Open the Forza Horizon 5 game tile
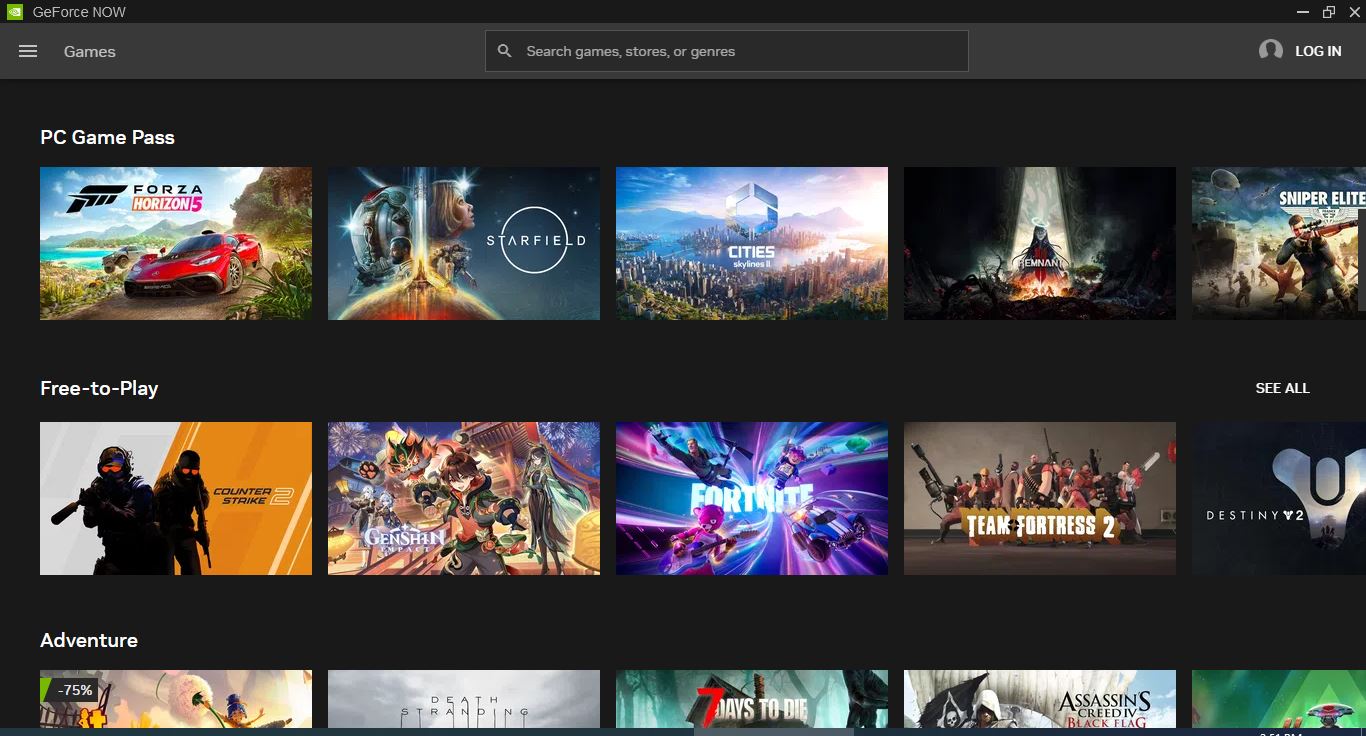1366x736 pixels. pos(176,243)
